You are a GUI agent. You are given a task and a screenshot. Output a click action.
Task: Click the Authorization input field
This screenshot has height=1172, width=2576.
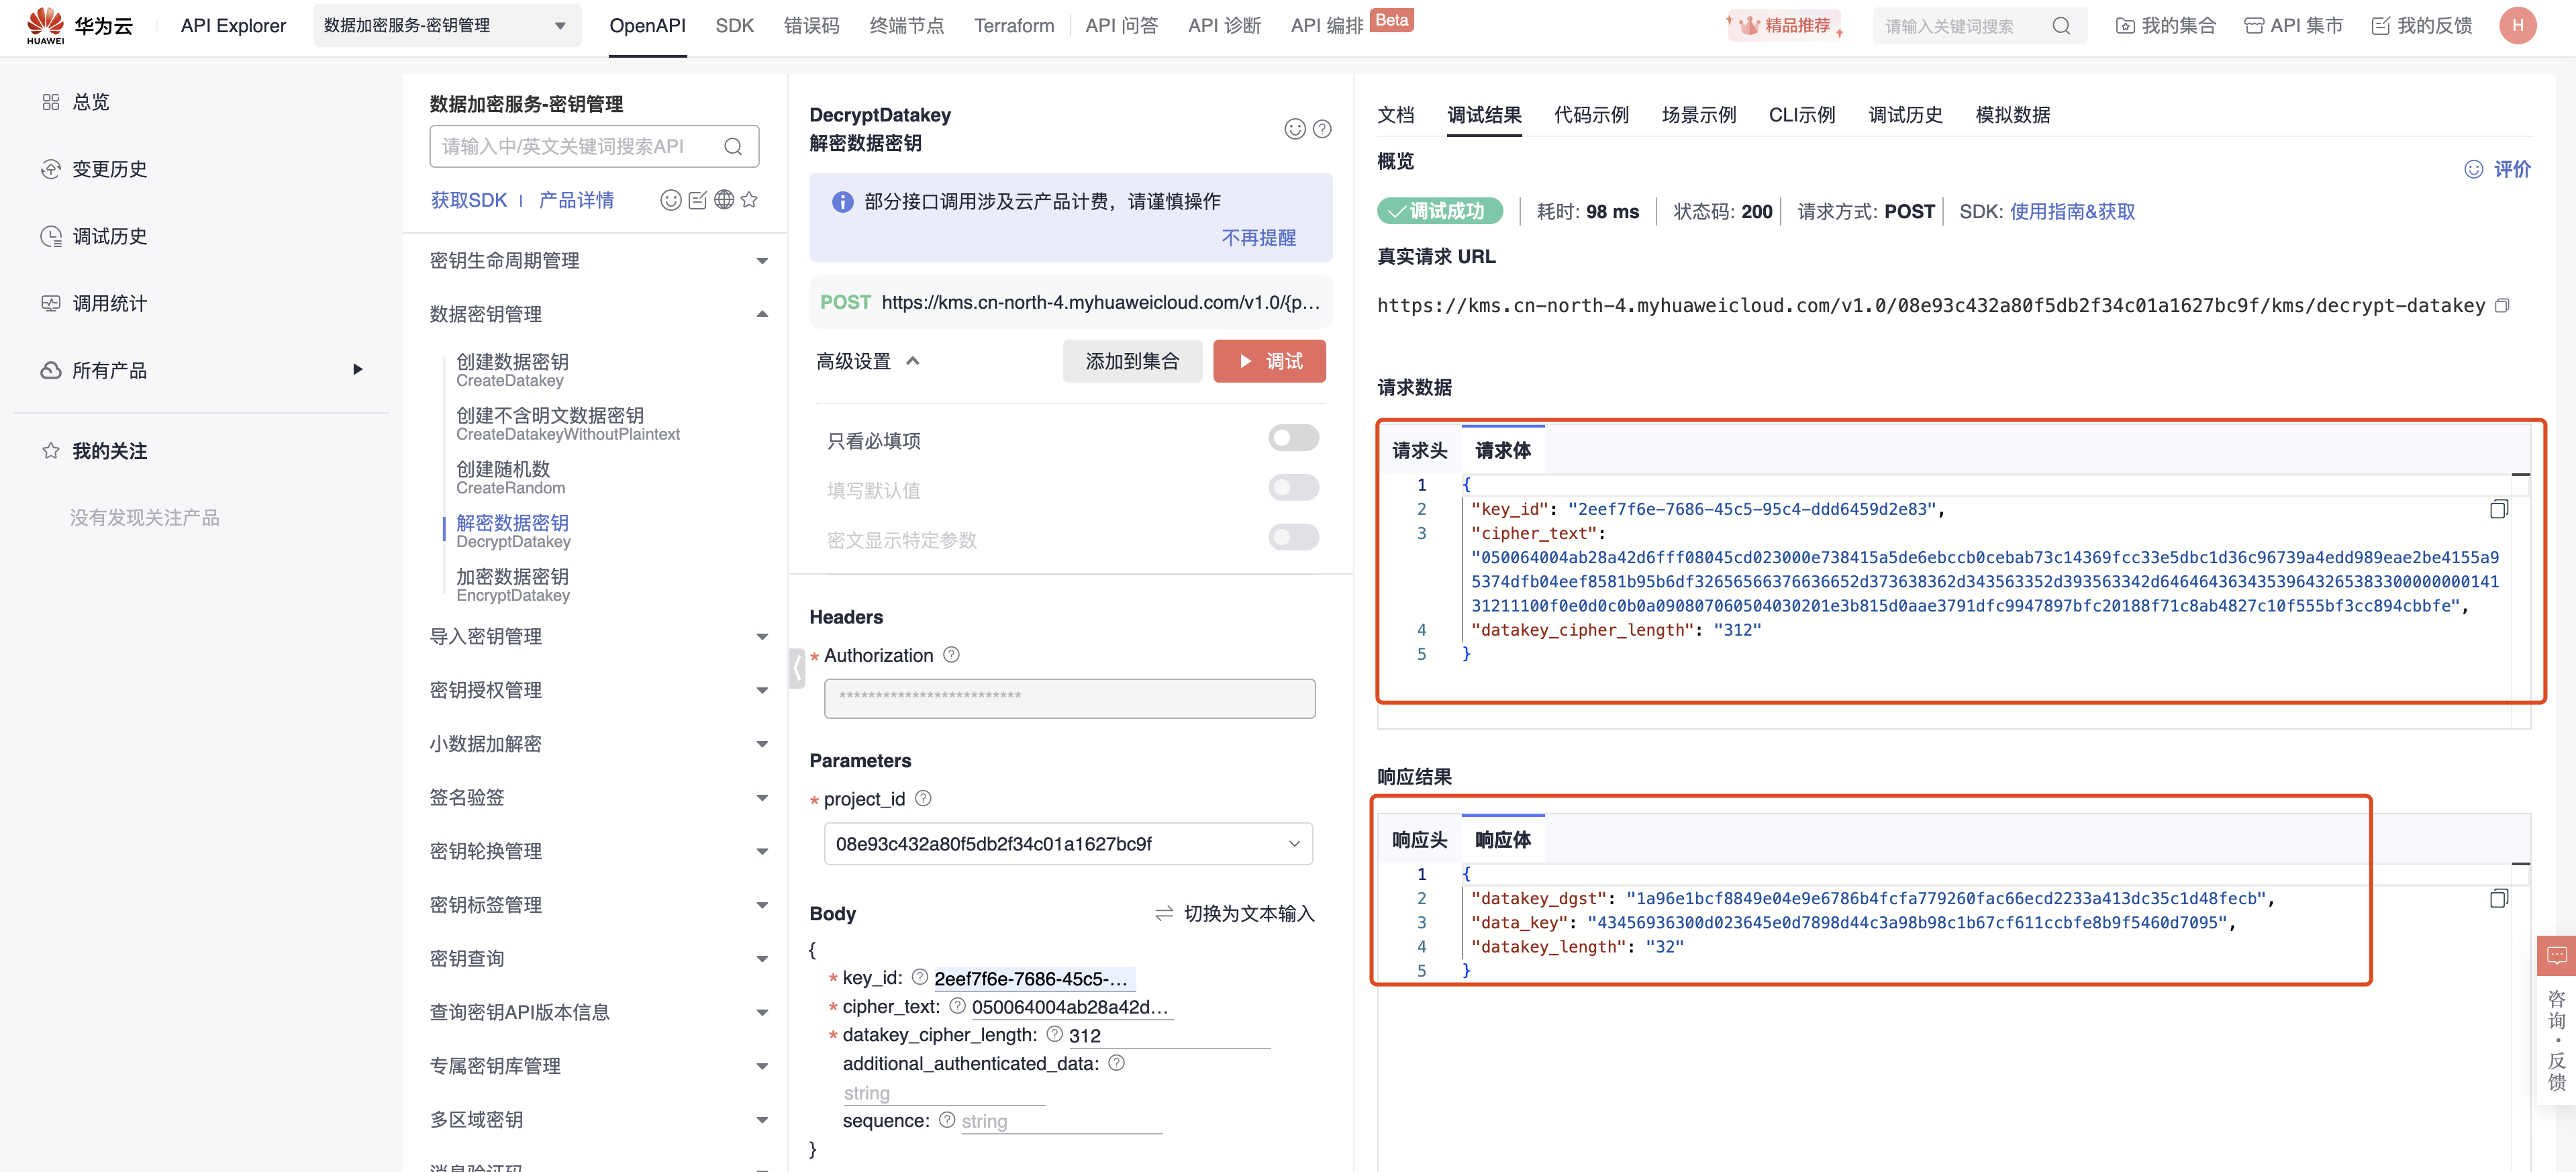pos(1069,698)
